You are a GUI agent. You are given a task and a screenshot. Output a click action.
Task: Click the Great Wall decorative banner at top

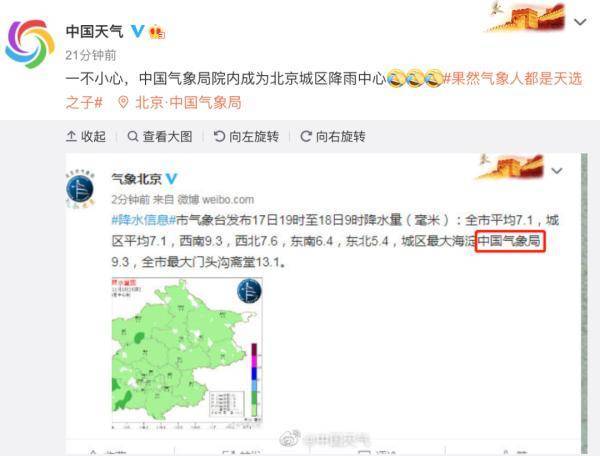click(x=526, y=18)
